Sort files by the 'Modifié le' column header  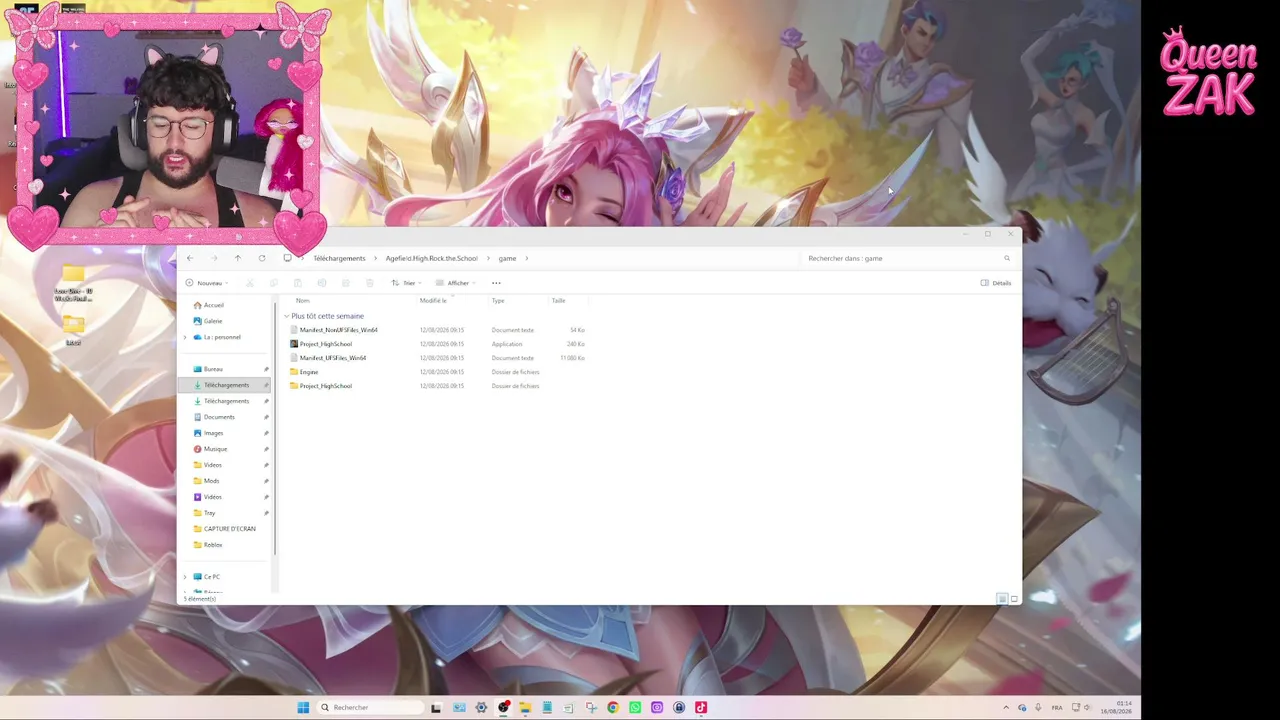tap(433, 300)
